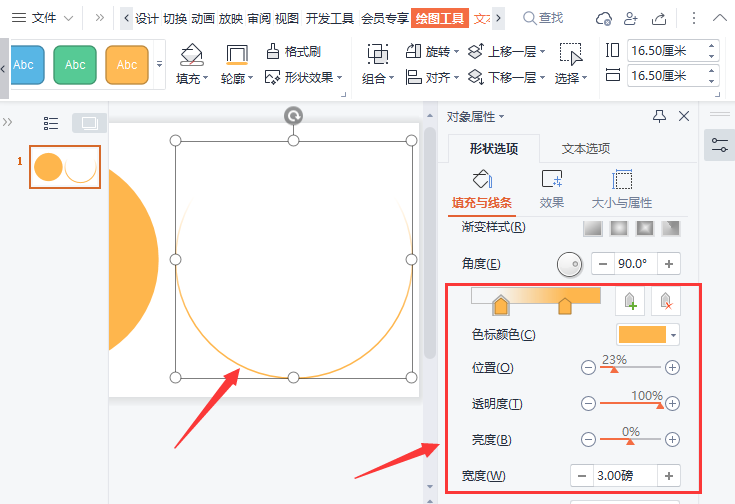Click the add collaborator person icon
Viewport: 735px width, 504px height.
pyautogui.click(x=631, y=18)
